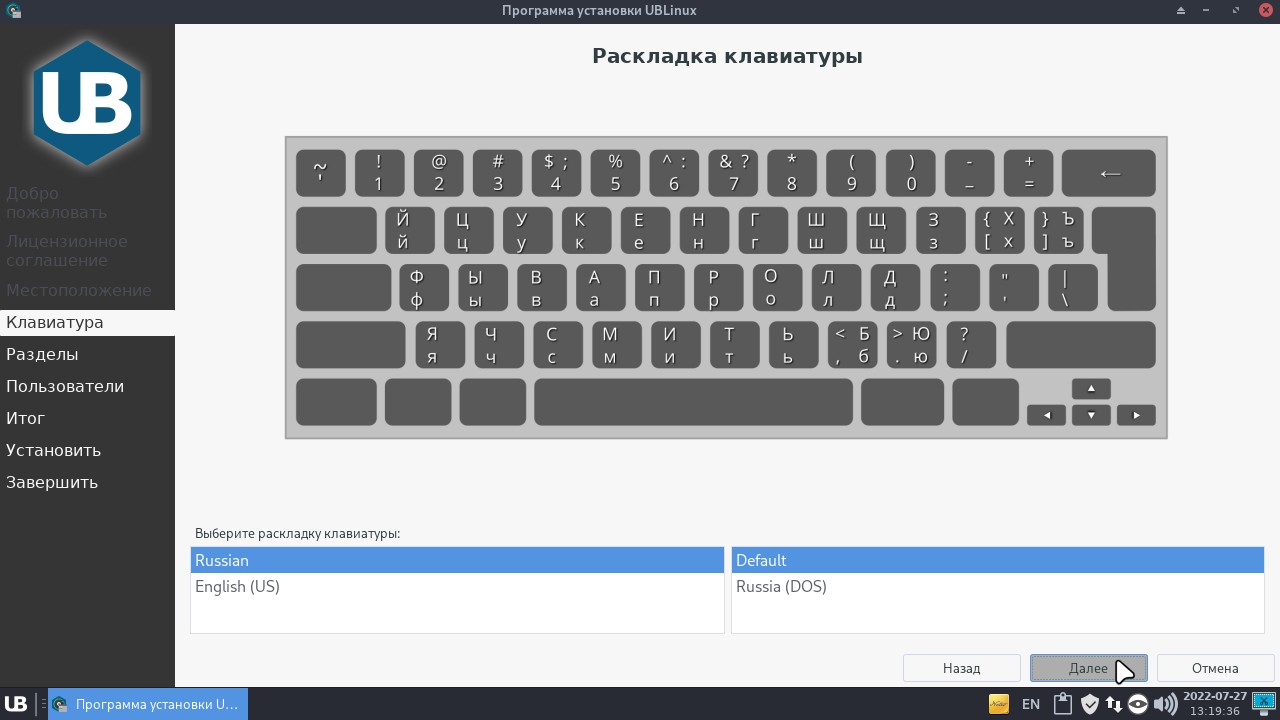Click the Ж colon-semicolon key on preview
This screenshot has width=1280, height=720.
coord(954,288)
